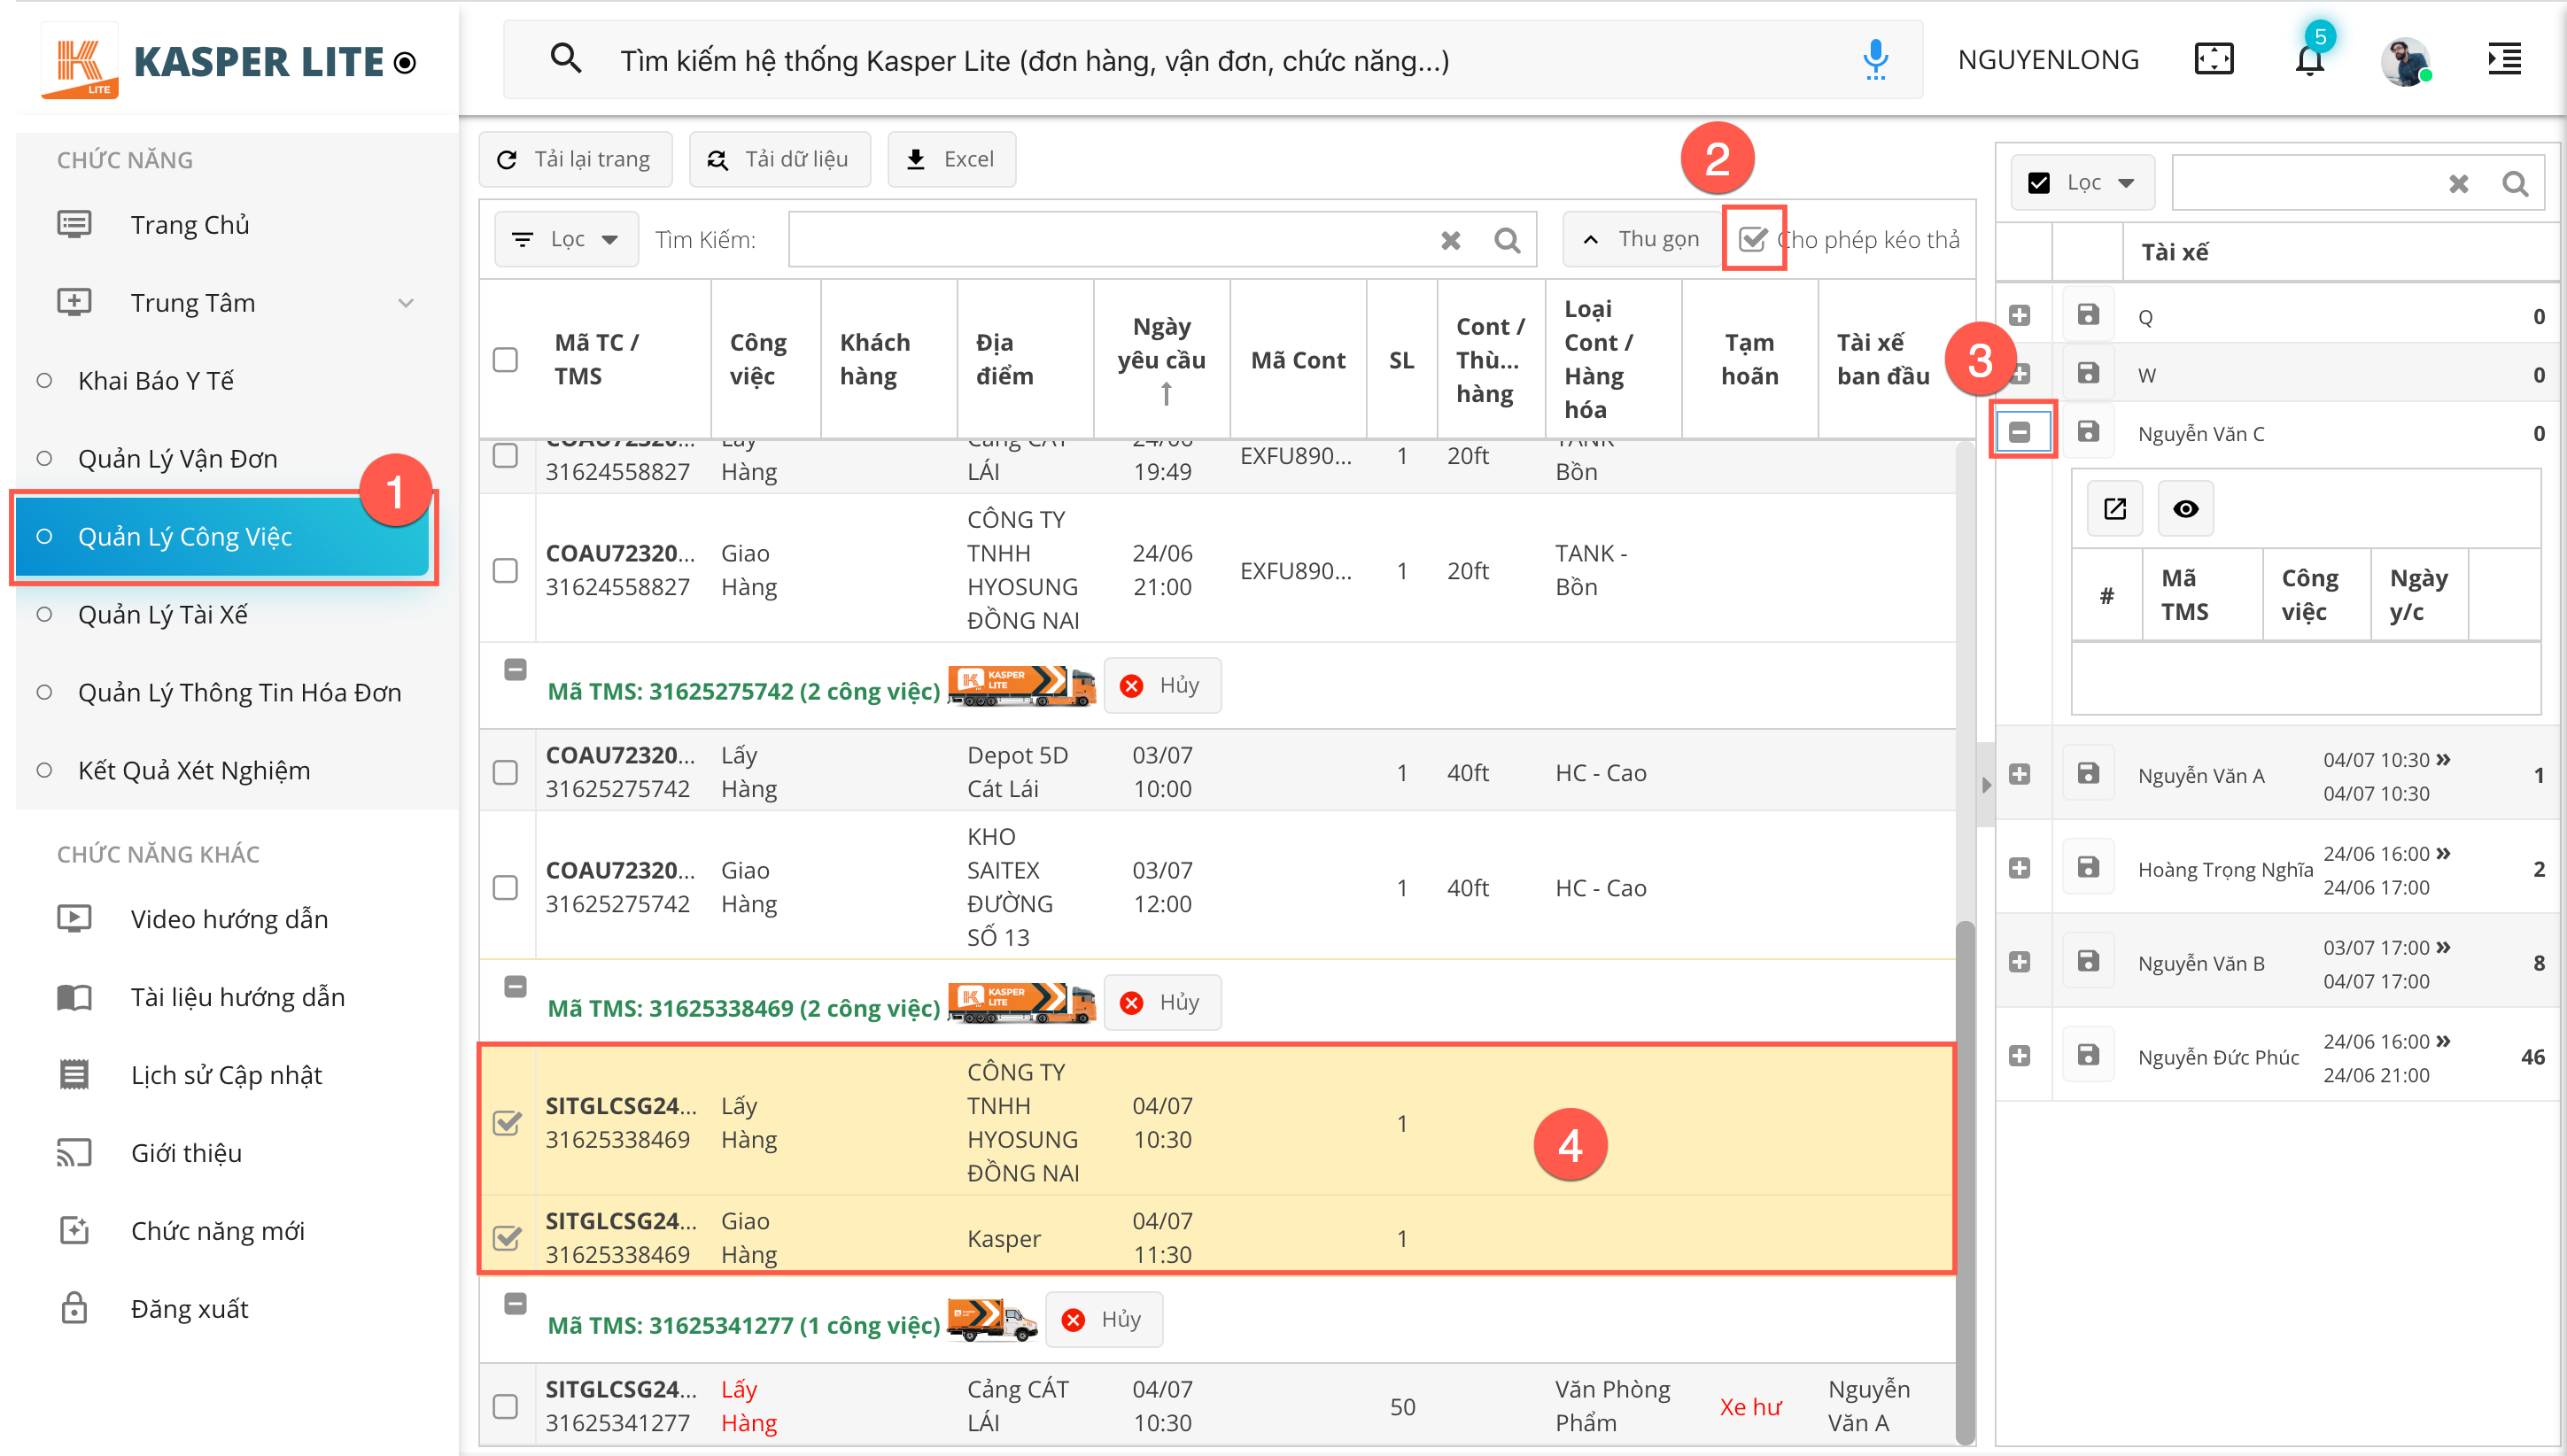Open the user avatar profile
This screenshot has height=1456, width=2567.
(2405, 62)
